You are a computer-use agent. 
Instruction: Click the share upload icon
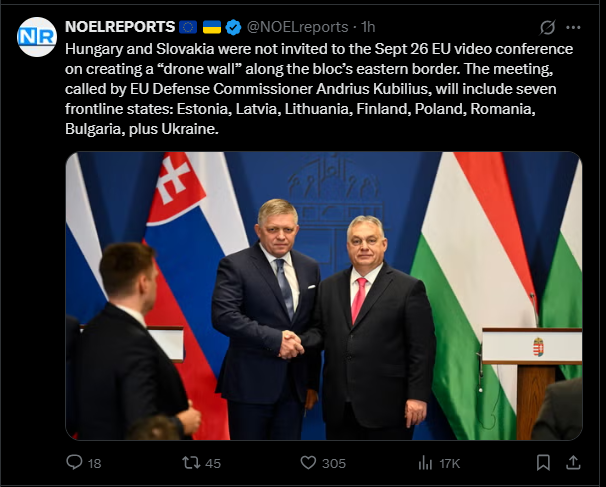point(574,462)
